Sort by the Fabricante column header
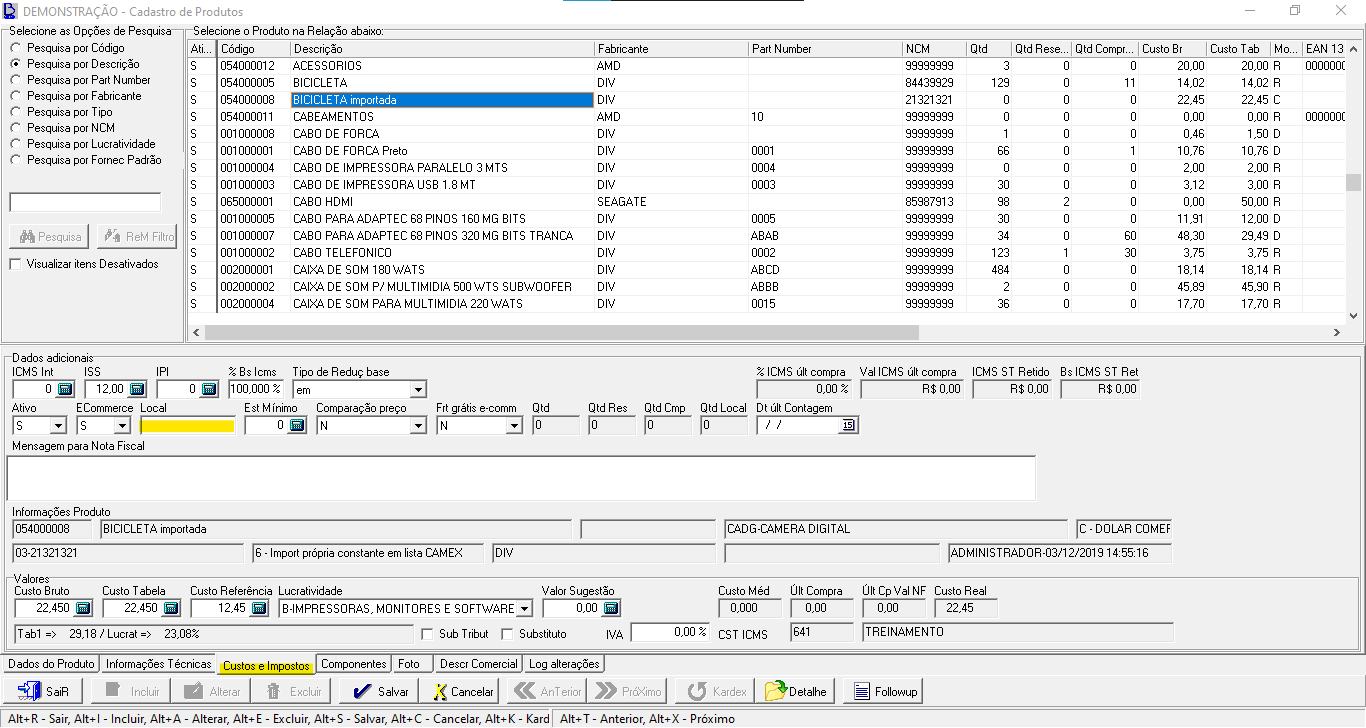The width and height of the screenshot is (1366, 728). tap(671, 49)
